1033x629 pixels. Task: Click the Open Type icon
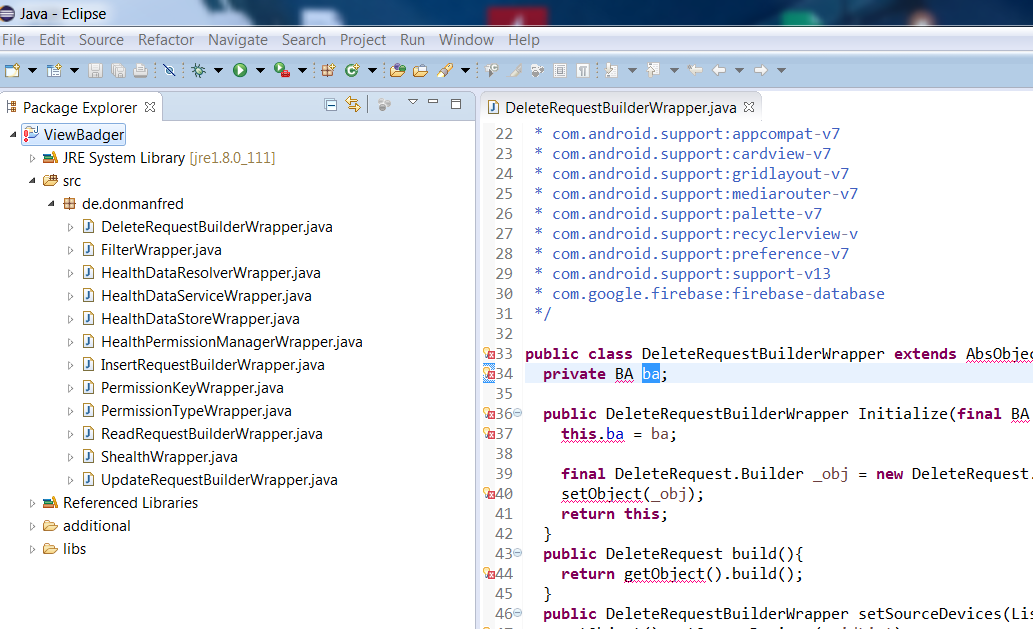(397, 70)
